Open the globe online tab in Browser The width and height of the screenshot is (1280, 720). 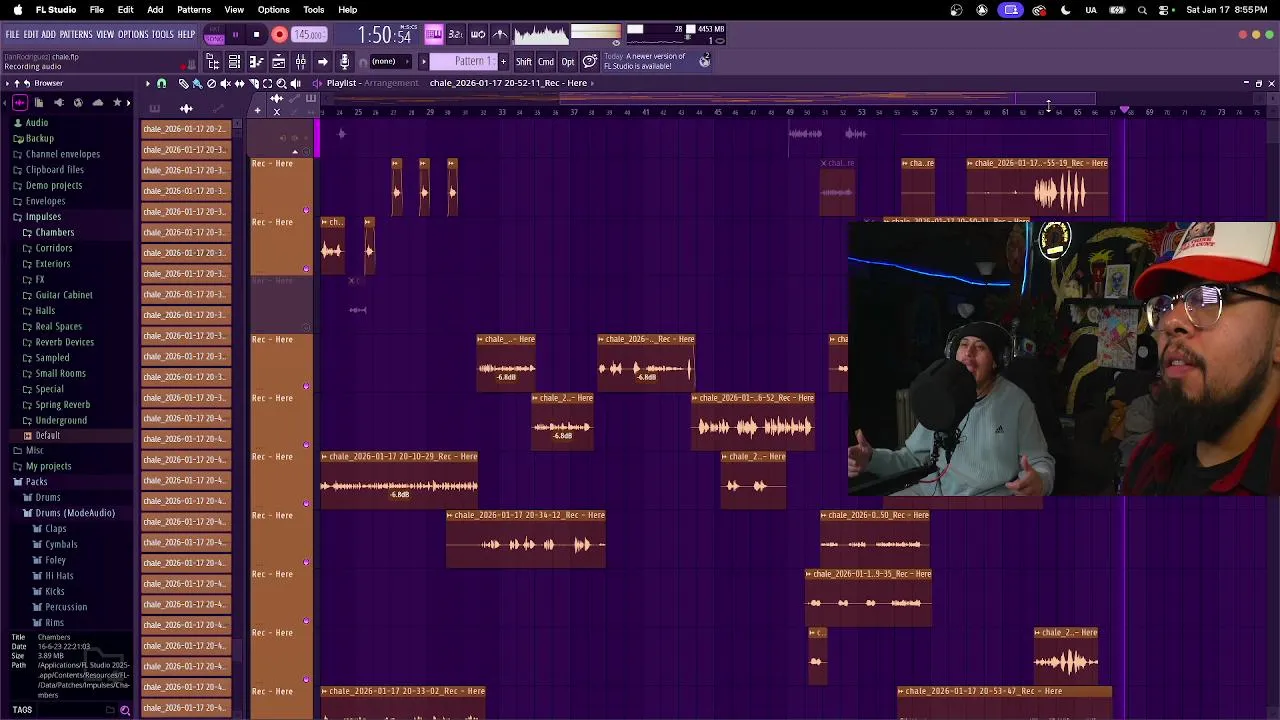click(x=78, y=102)
